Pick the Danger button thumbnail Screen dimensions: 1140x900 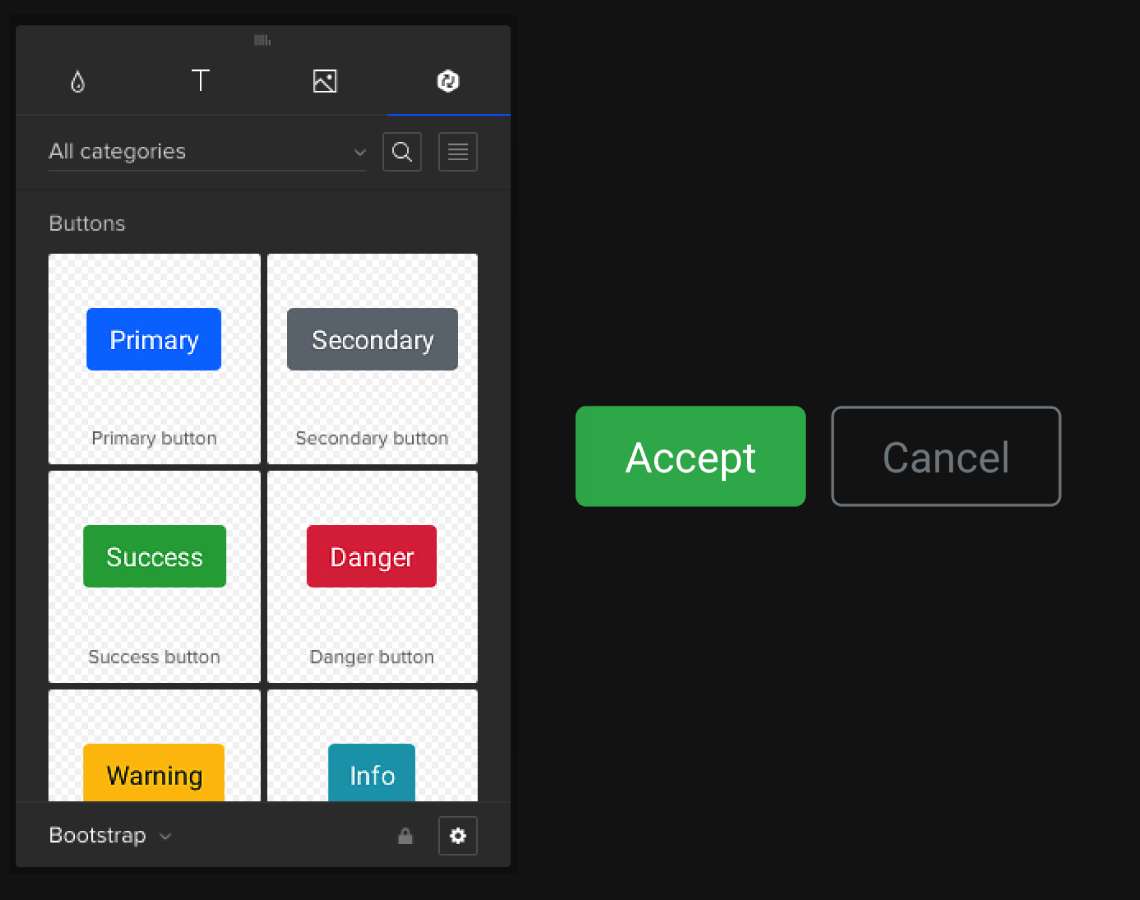coord(372,577)
